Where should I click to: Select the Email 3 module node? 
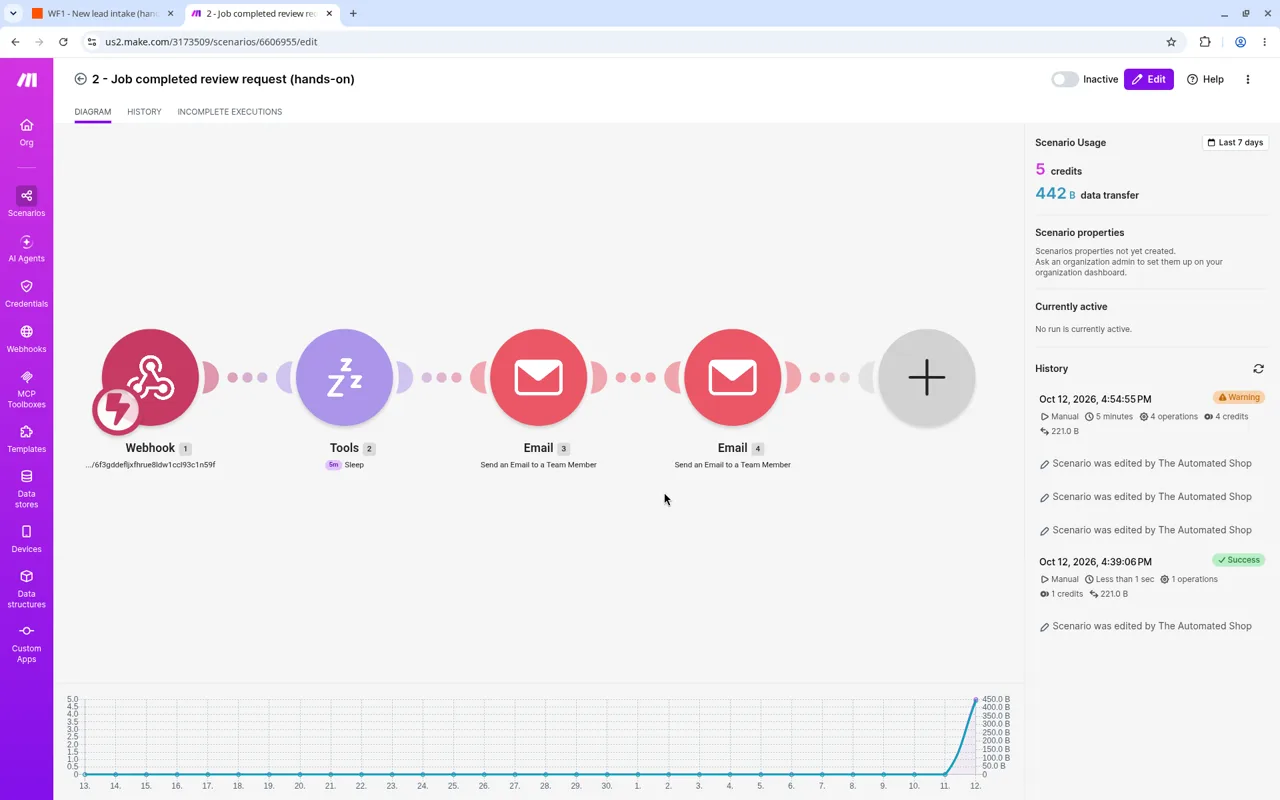pos(538,377)
